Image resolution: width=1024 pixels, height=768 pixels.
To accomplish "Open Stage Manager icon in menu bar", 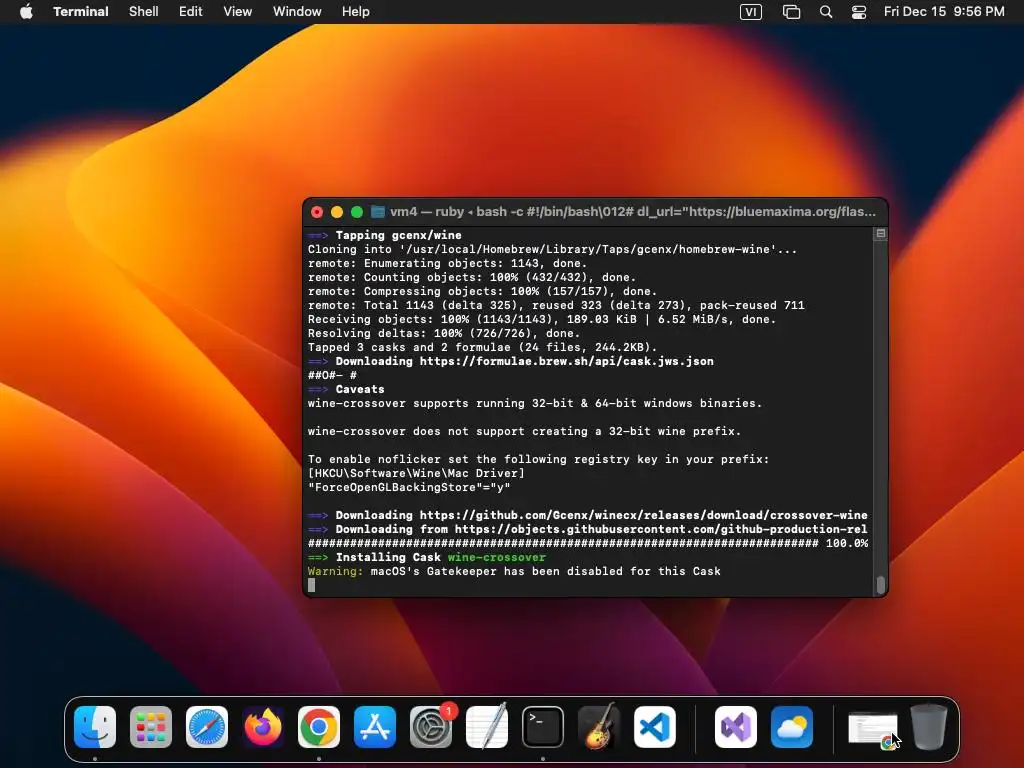I will 792,12.
